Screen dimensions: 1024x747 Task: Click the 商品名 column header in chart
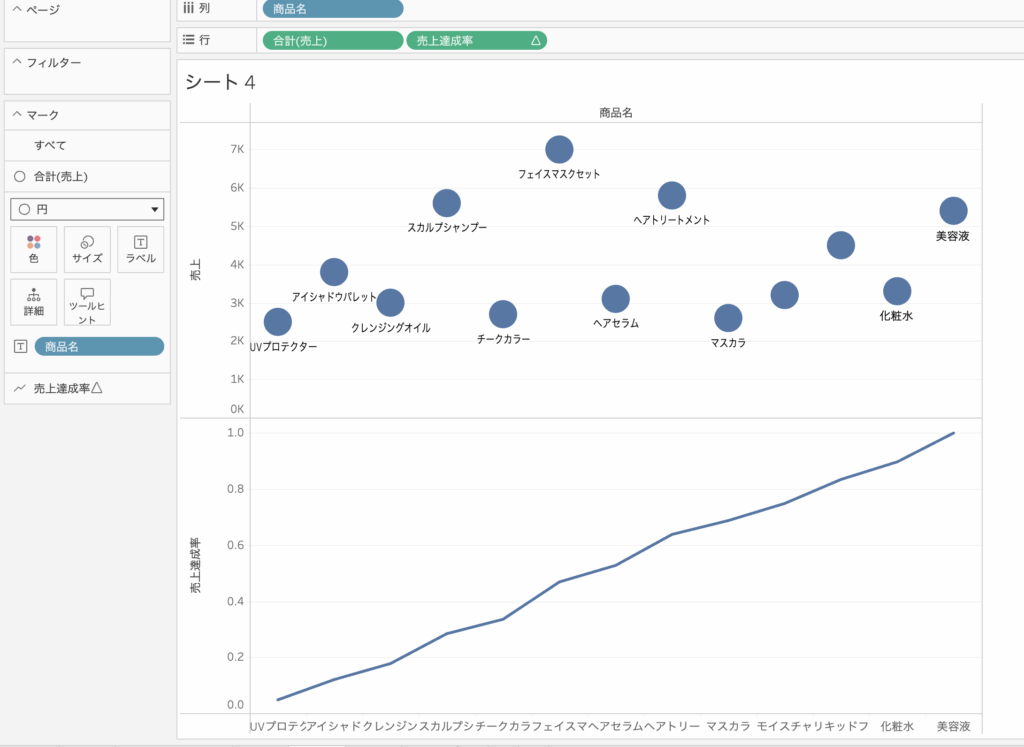[616, 113]
